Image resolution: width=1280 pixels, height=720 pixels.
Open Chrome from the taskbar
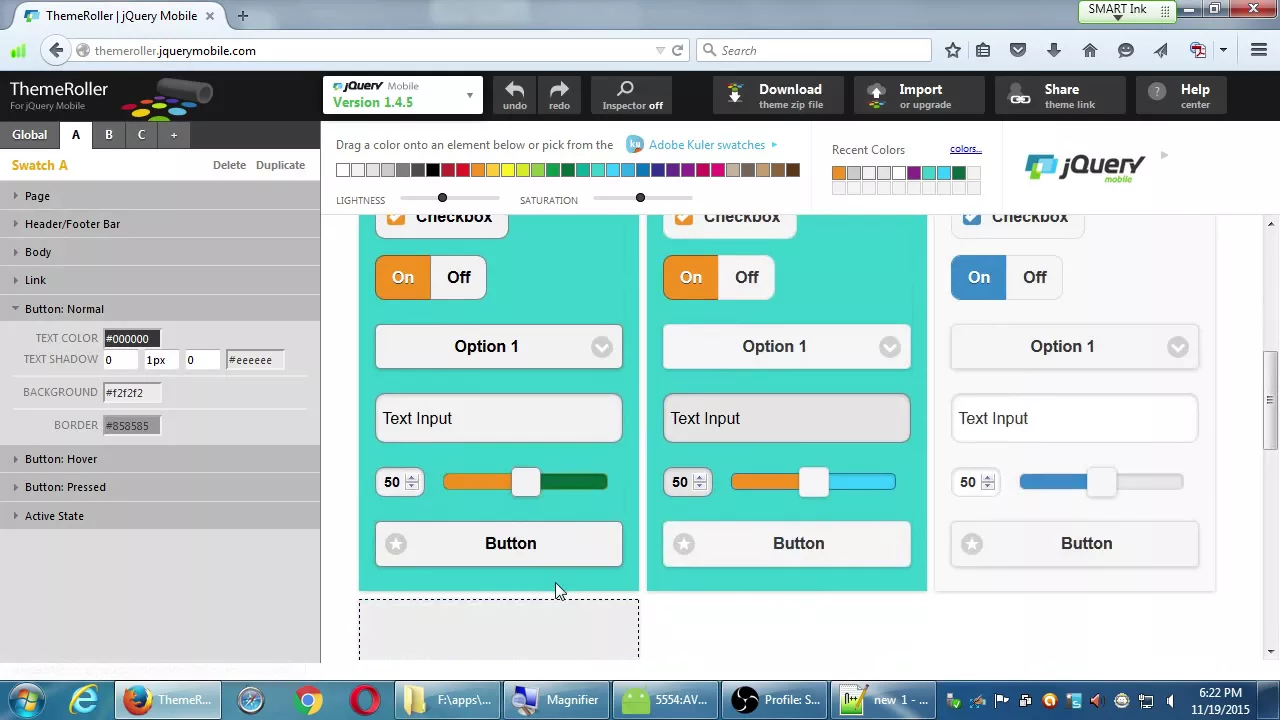click(308, 700)
